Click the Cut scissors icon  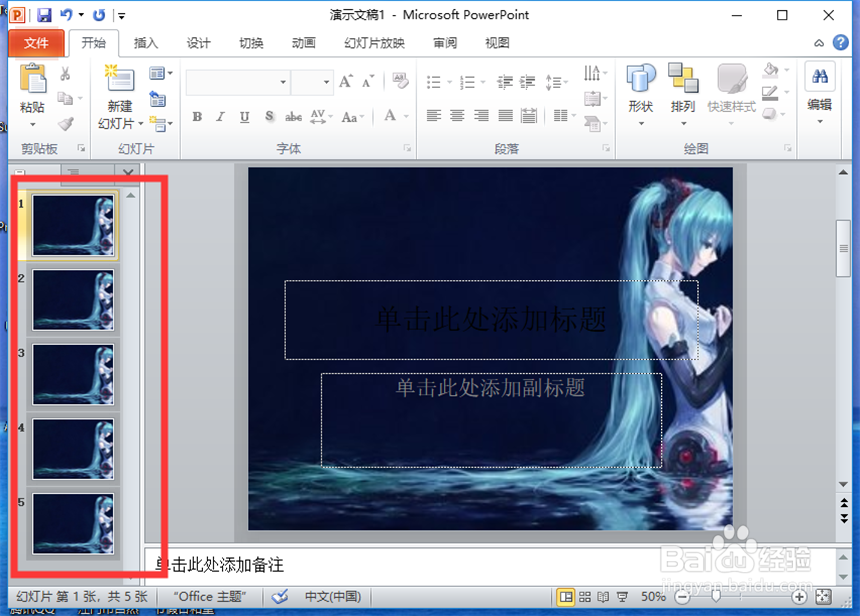[x=65, y=74]
